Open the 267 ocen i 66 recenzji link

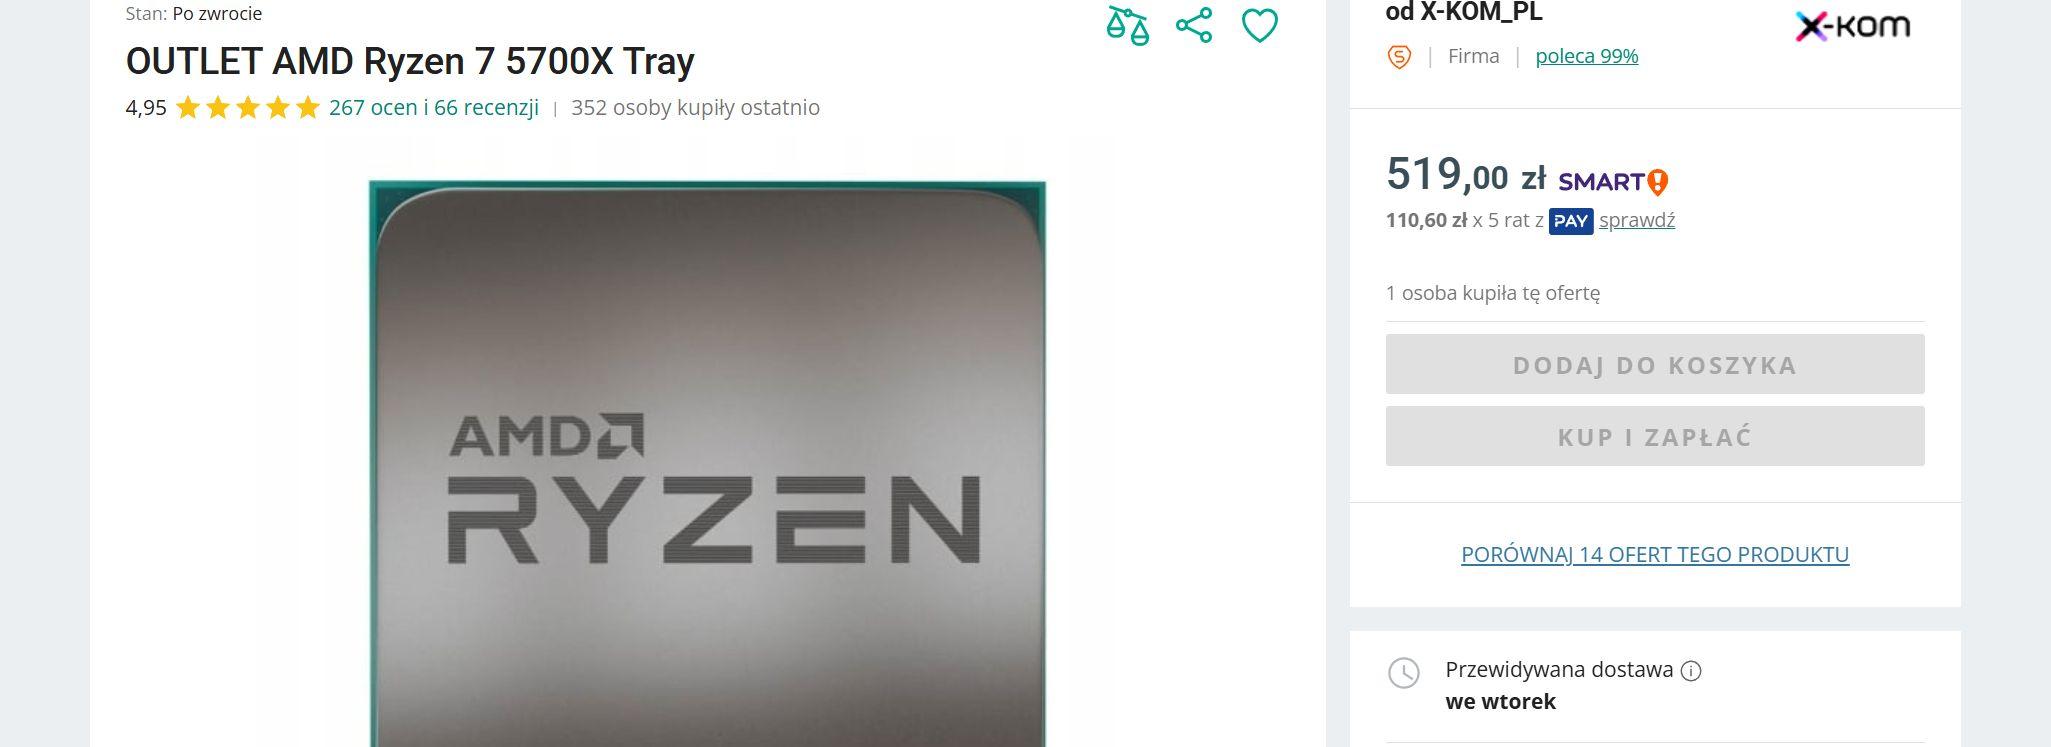point(434,107)
